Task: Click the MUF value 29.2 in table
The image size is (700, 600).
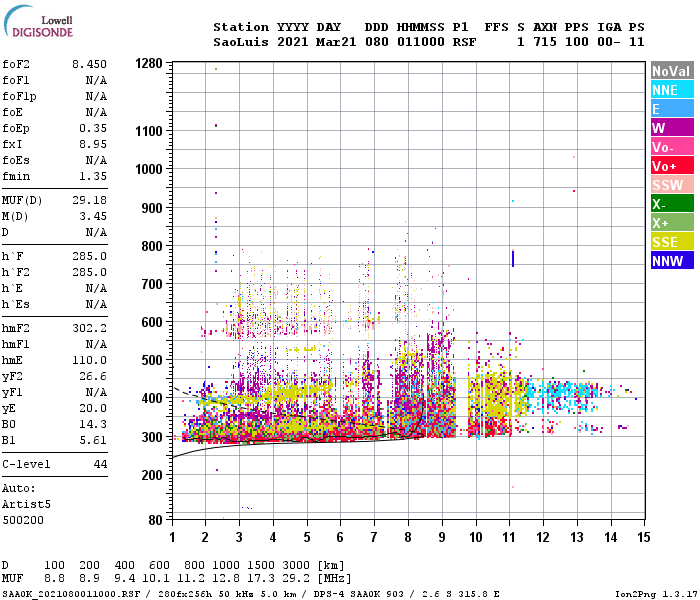Action: 296,578
